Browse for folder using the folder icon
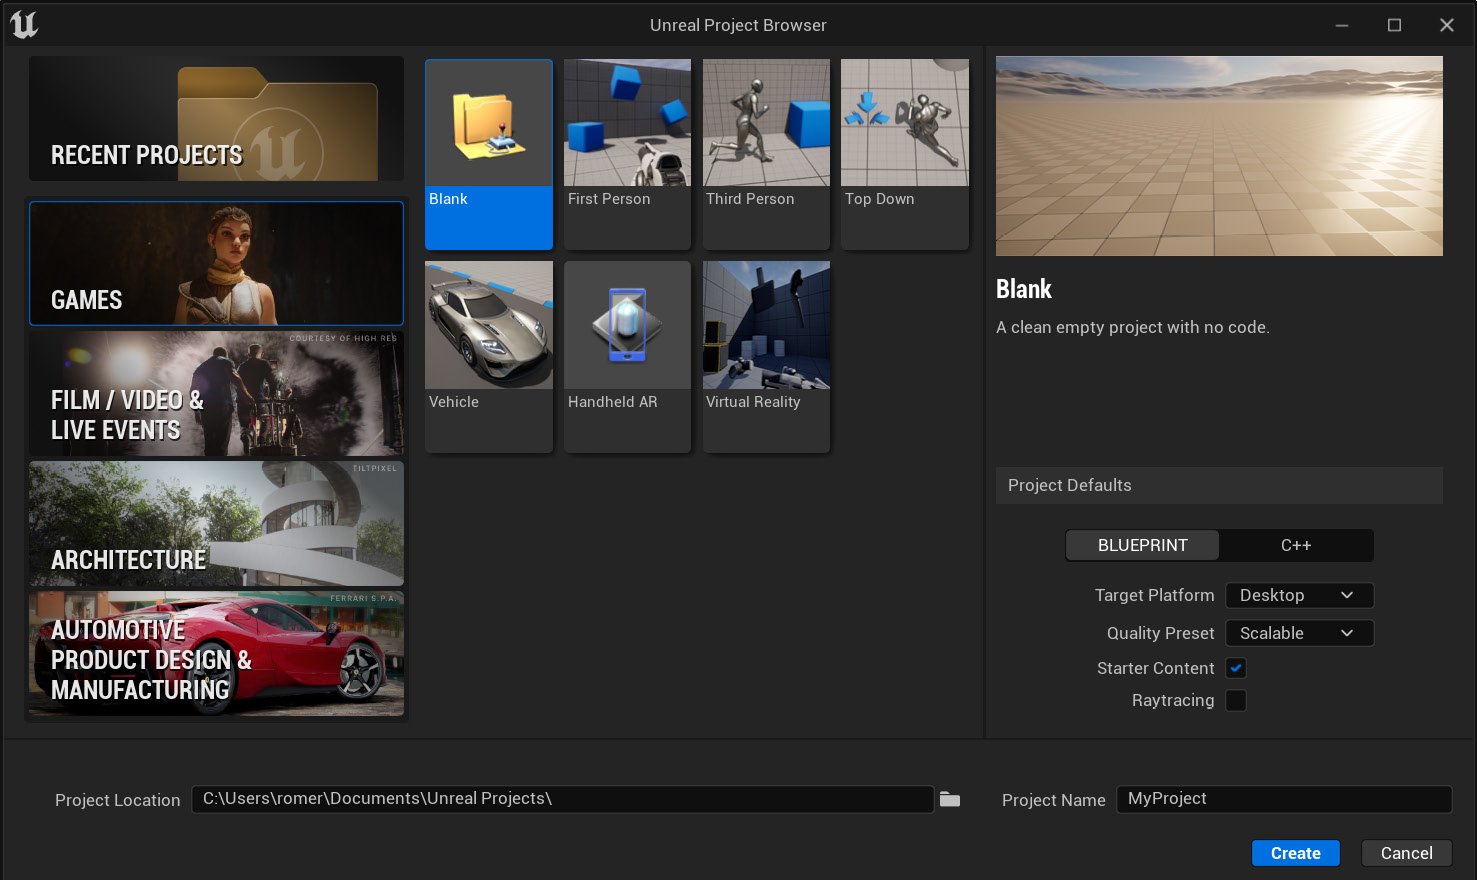 (x=950, y=799)
